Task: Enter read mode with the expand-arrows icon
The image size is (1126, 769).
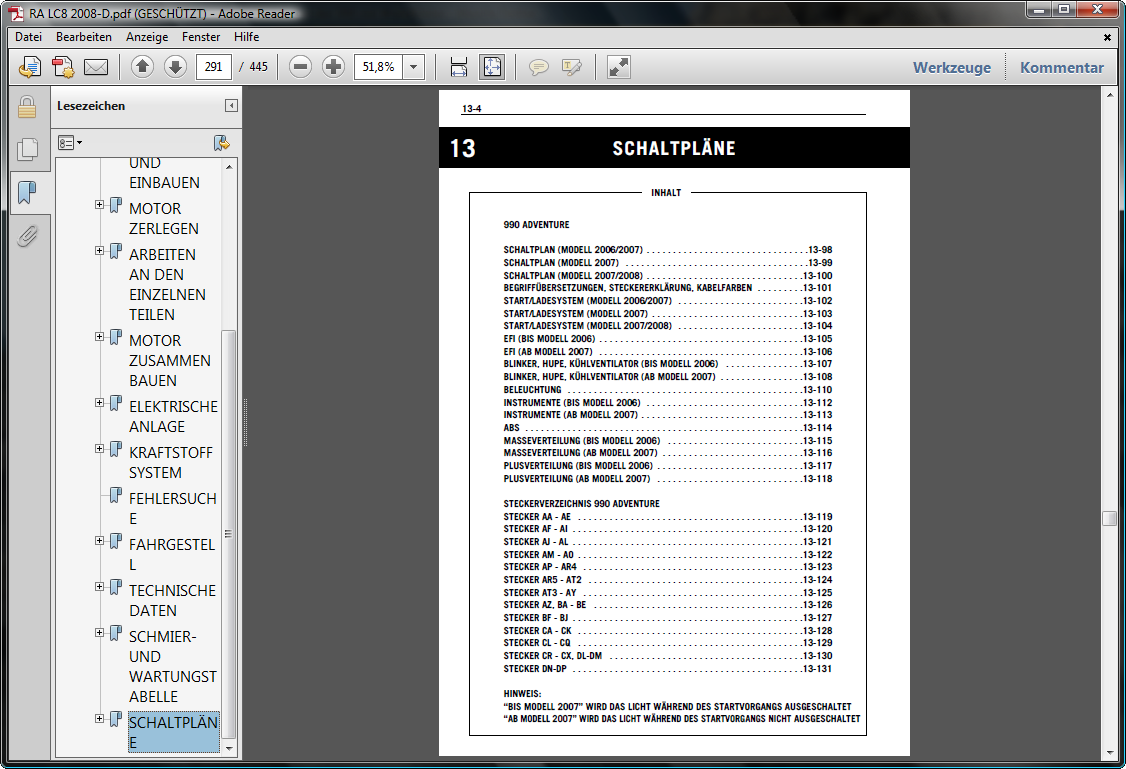Action: point(619,67)
